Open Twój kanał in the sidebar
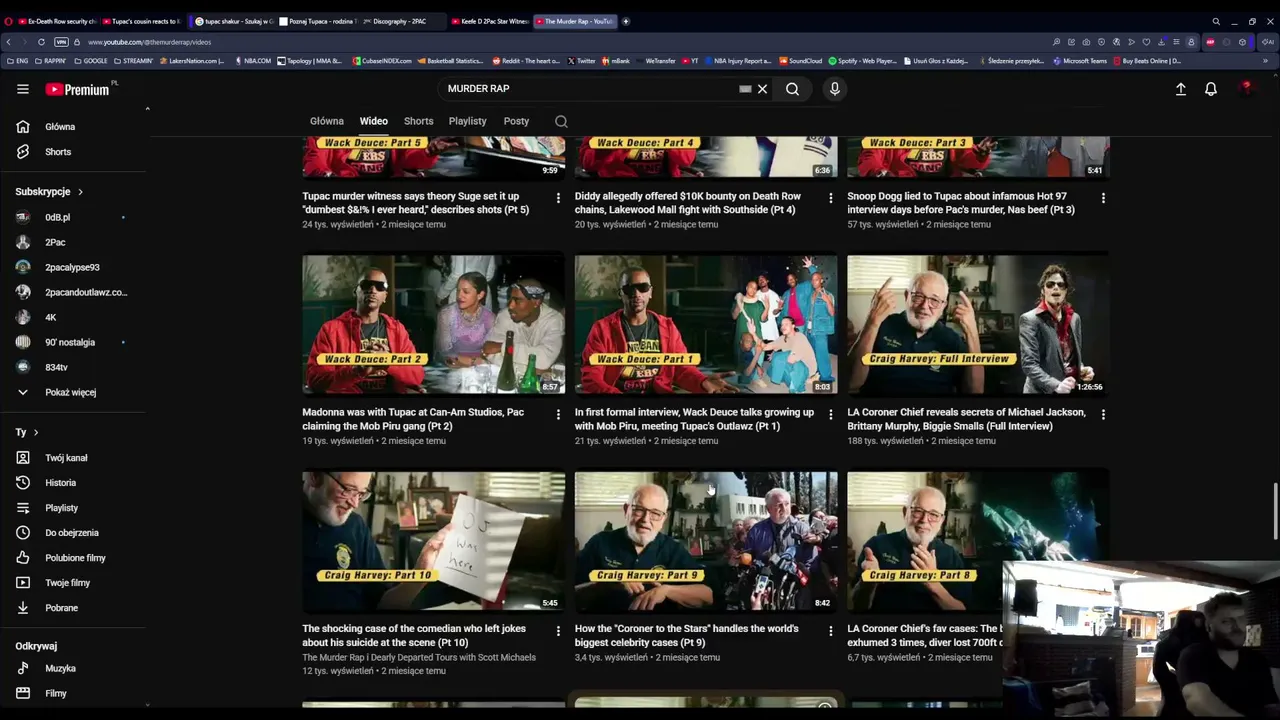The height and width of the screenshot is (720, 1280). 66,458
